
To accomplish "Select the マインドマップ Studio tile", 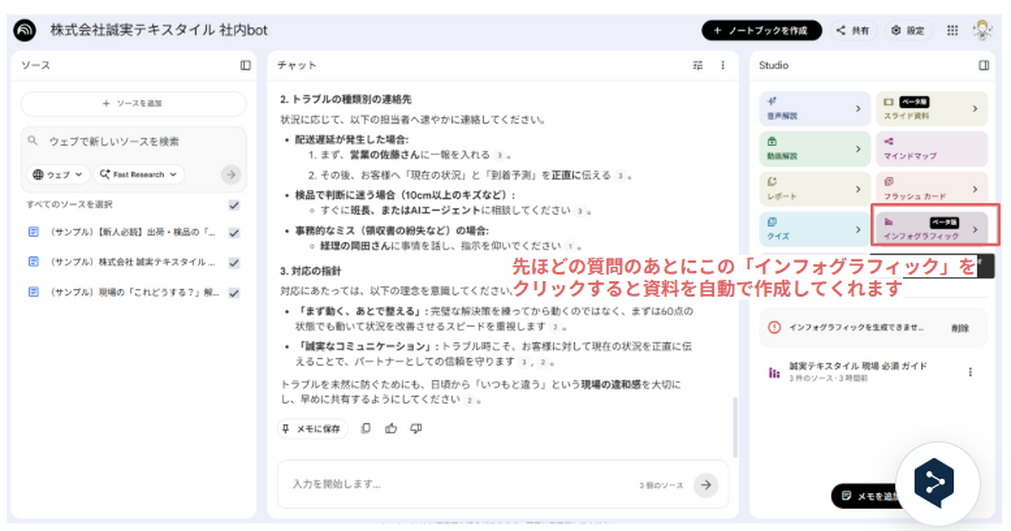I will pos(931,149).
